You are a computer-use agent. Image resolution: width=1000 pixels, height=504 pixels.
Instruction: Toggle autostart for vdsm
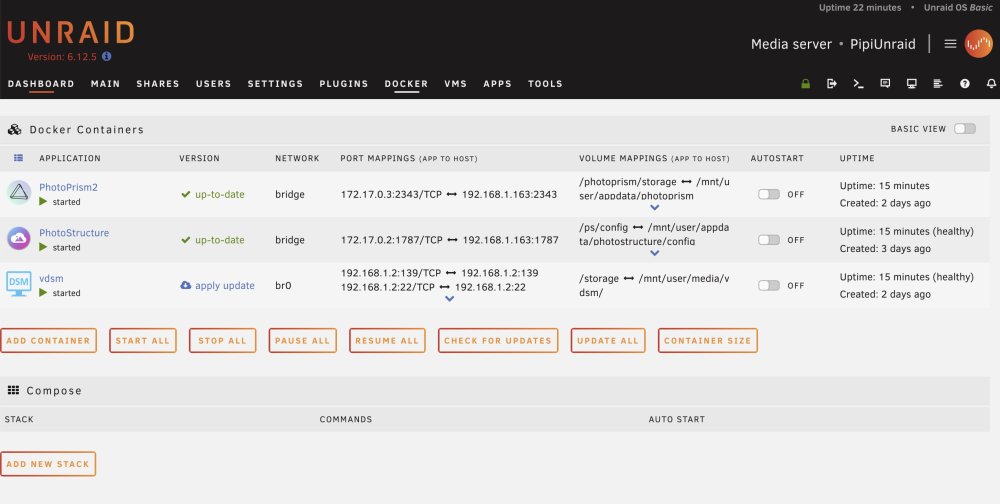pyautogui.click(x=768, y=285)
